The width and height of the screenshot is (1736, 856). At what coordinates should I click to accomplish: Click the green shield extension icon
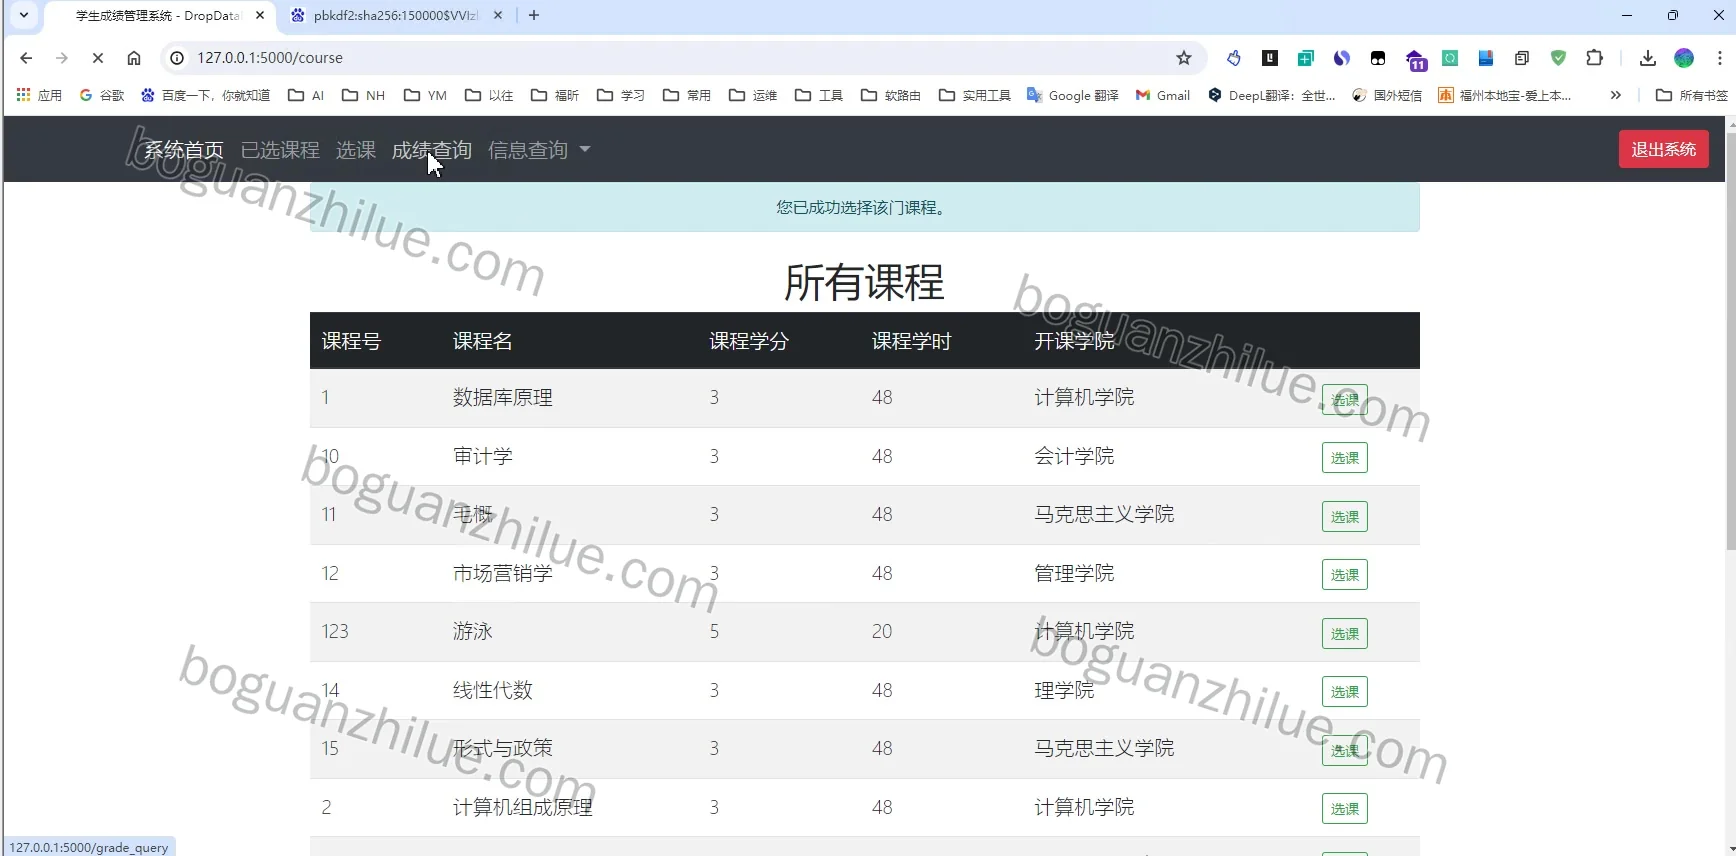click(1558, 58)
